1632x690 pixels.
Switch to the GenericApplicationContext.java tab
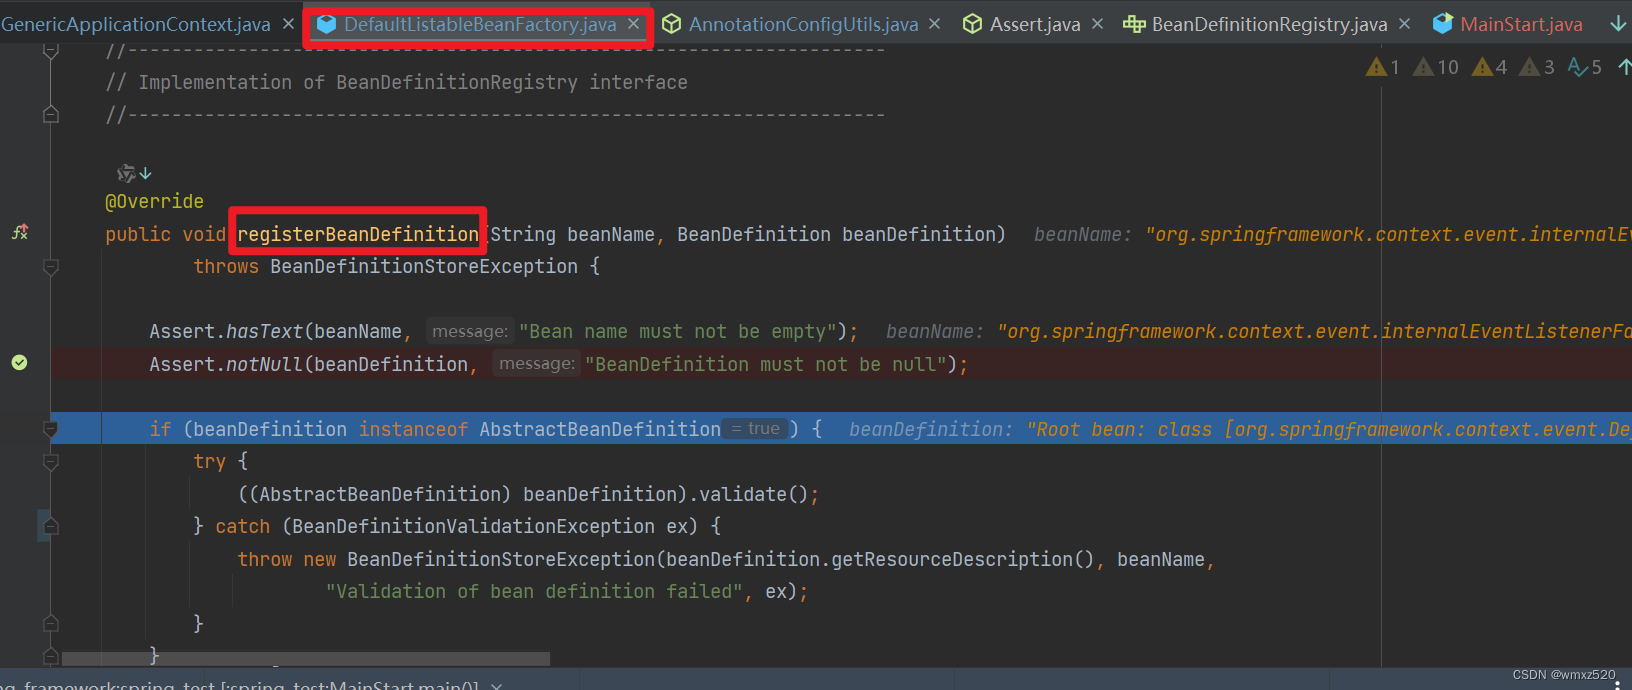135,24
